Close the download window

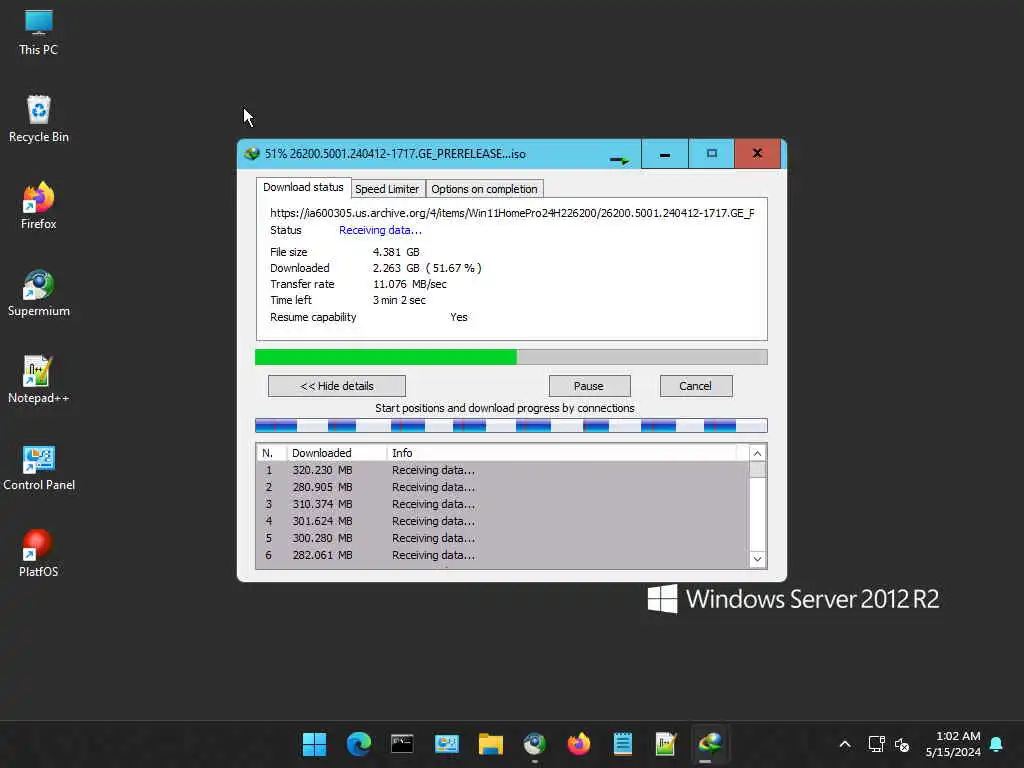tap(758, 154)
